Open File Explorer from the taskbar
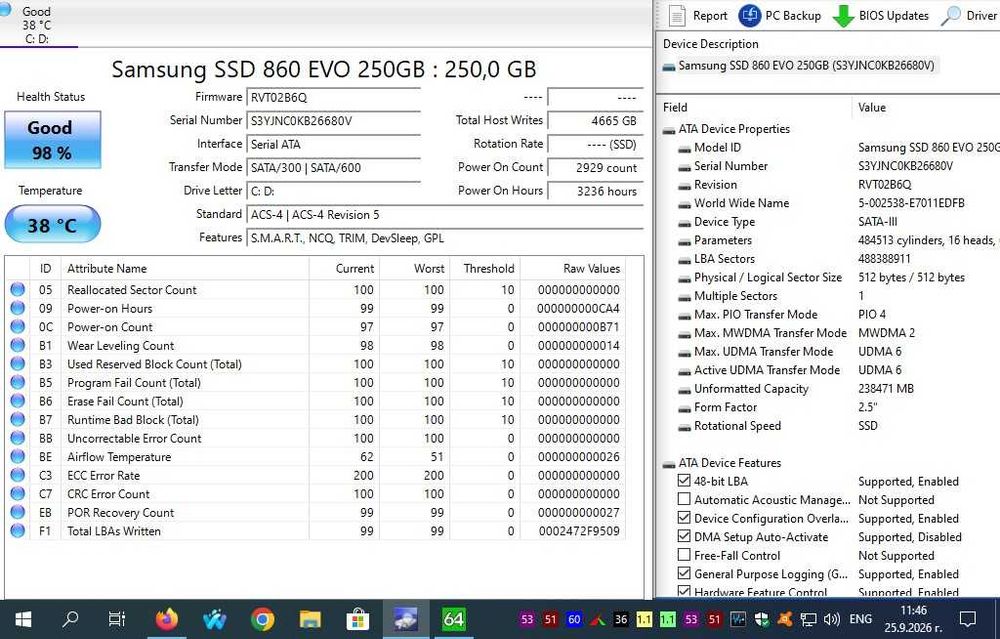This screenshot has width=1000, height=639. click(x=310, y=619)
